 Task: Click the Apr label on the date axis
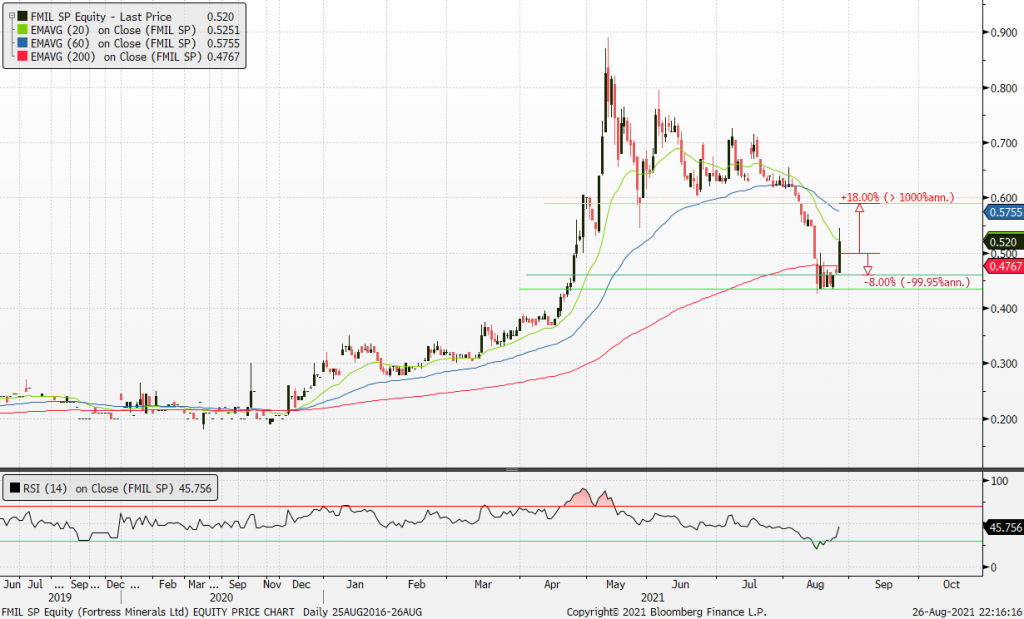tap(552, 584)
